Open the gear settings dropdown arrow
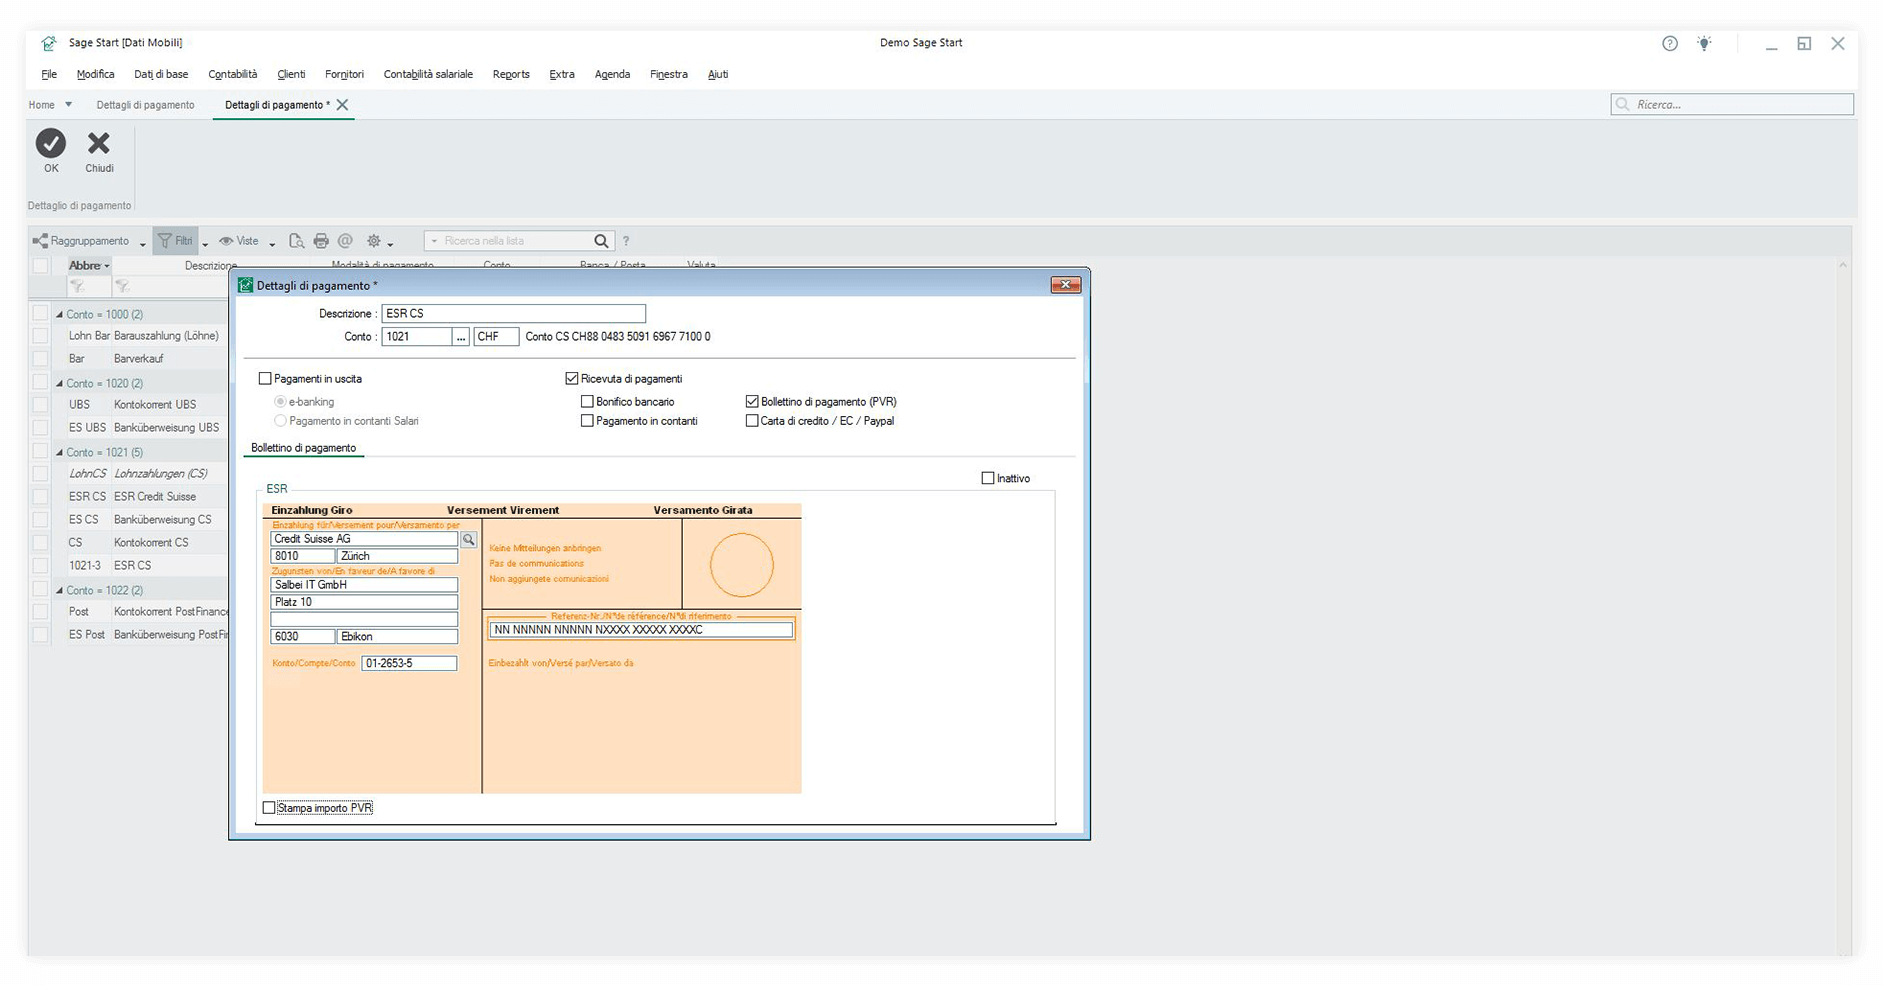 pyautogui.click(x=390, y=243)
